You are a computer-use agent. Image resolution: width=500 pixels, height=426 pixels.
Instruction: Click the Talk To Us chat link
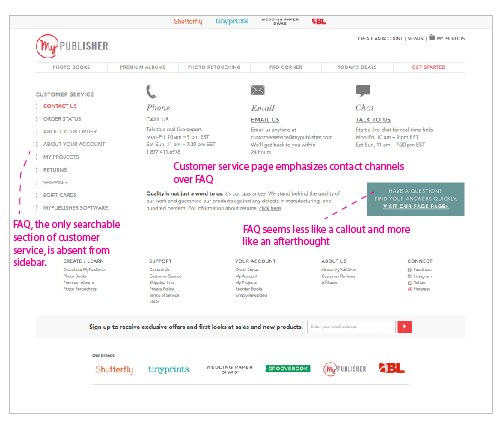point(373,120)
